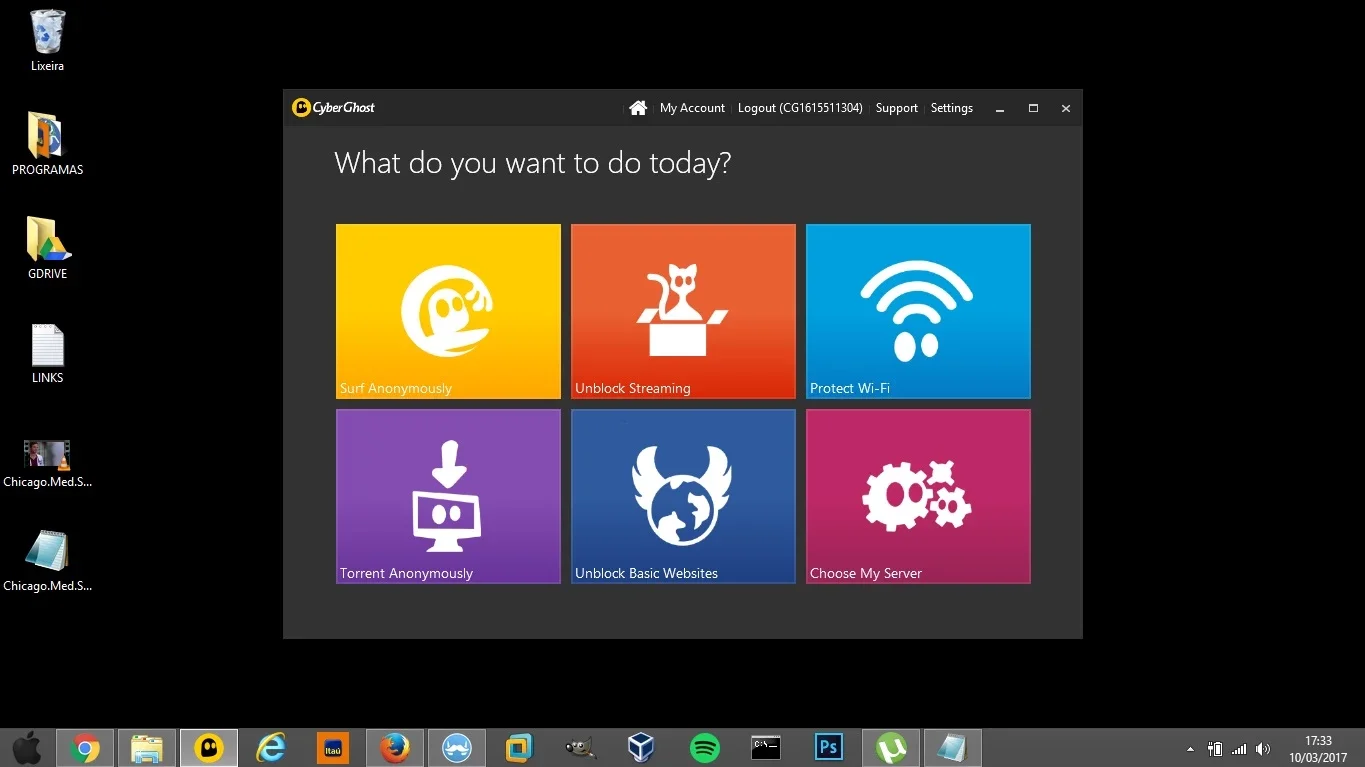Click Logout (CG1615511304)
Image resolution: width=1365 pixels, height=767 pixels.
[x=800, y=108]
